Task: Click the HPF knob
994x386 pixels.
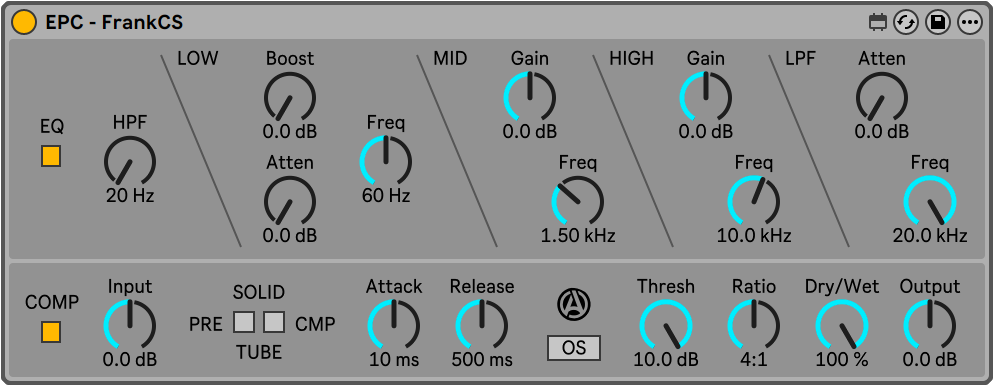Action: coord(130,162)
